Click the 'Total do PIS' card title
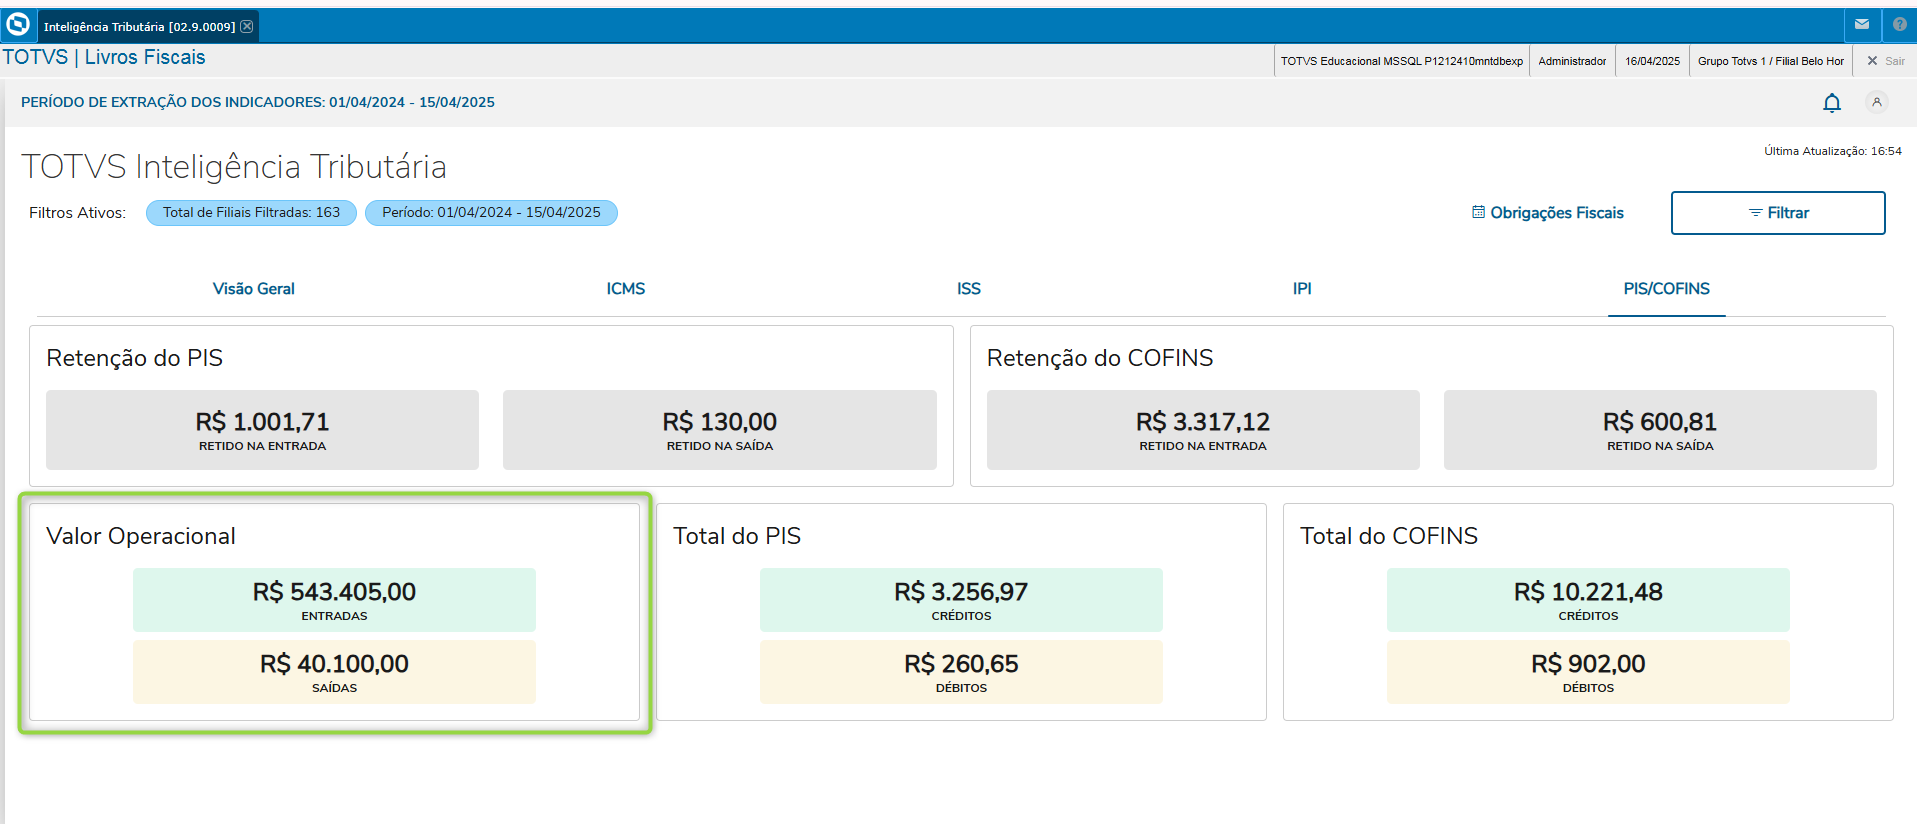 point(737,536)
